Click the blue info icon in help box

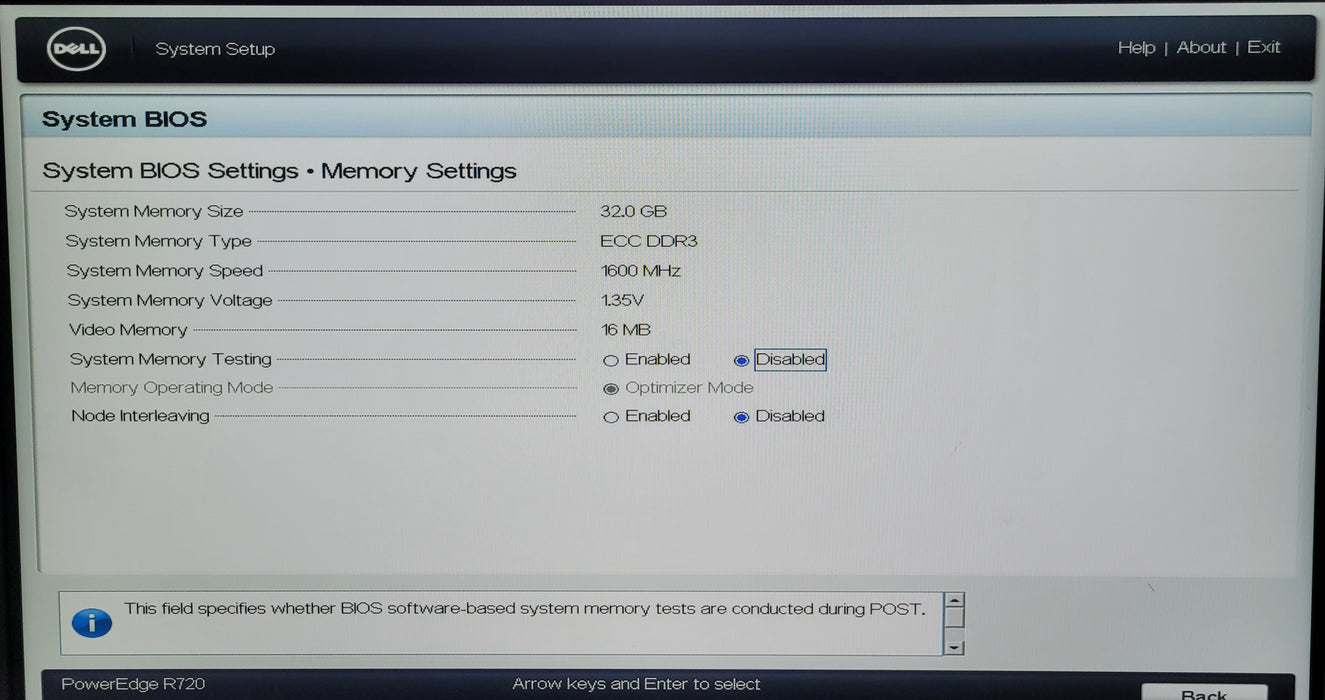point(92,623)
